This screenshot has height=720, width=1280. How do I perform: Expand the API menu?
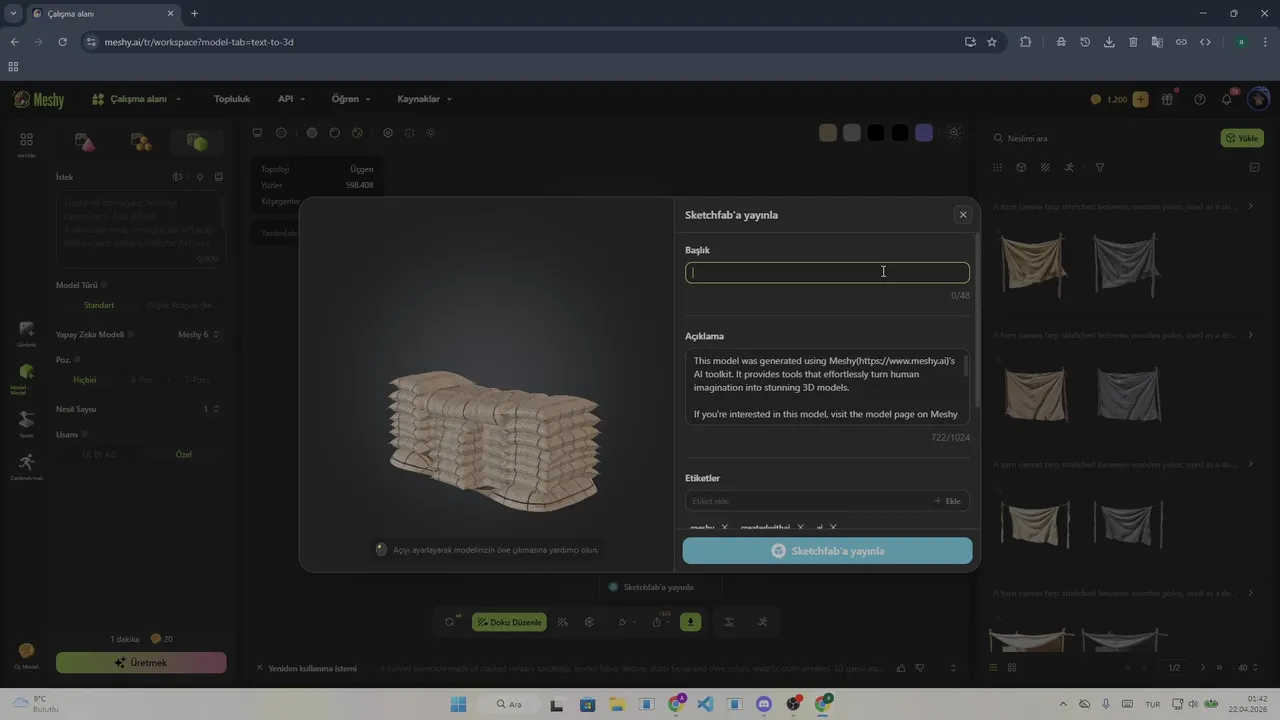pyautogui.click(x=291, y=99)
